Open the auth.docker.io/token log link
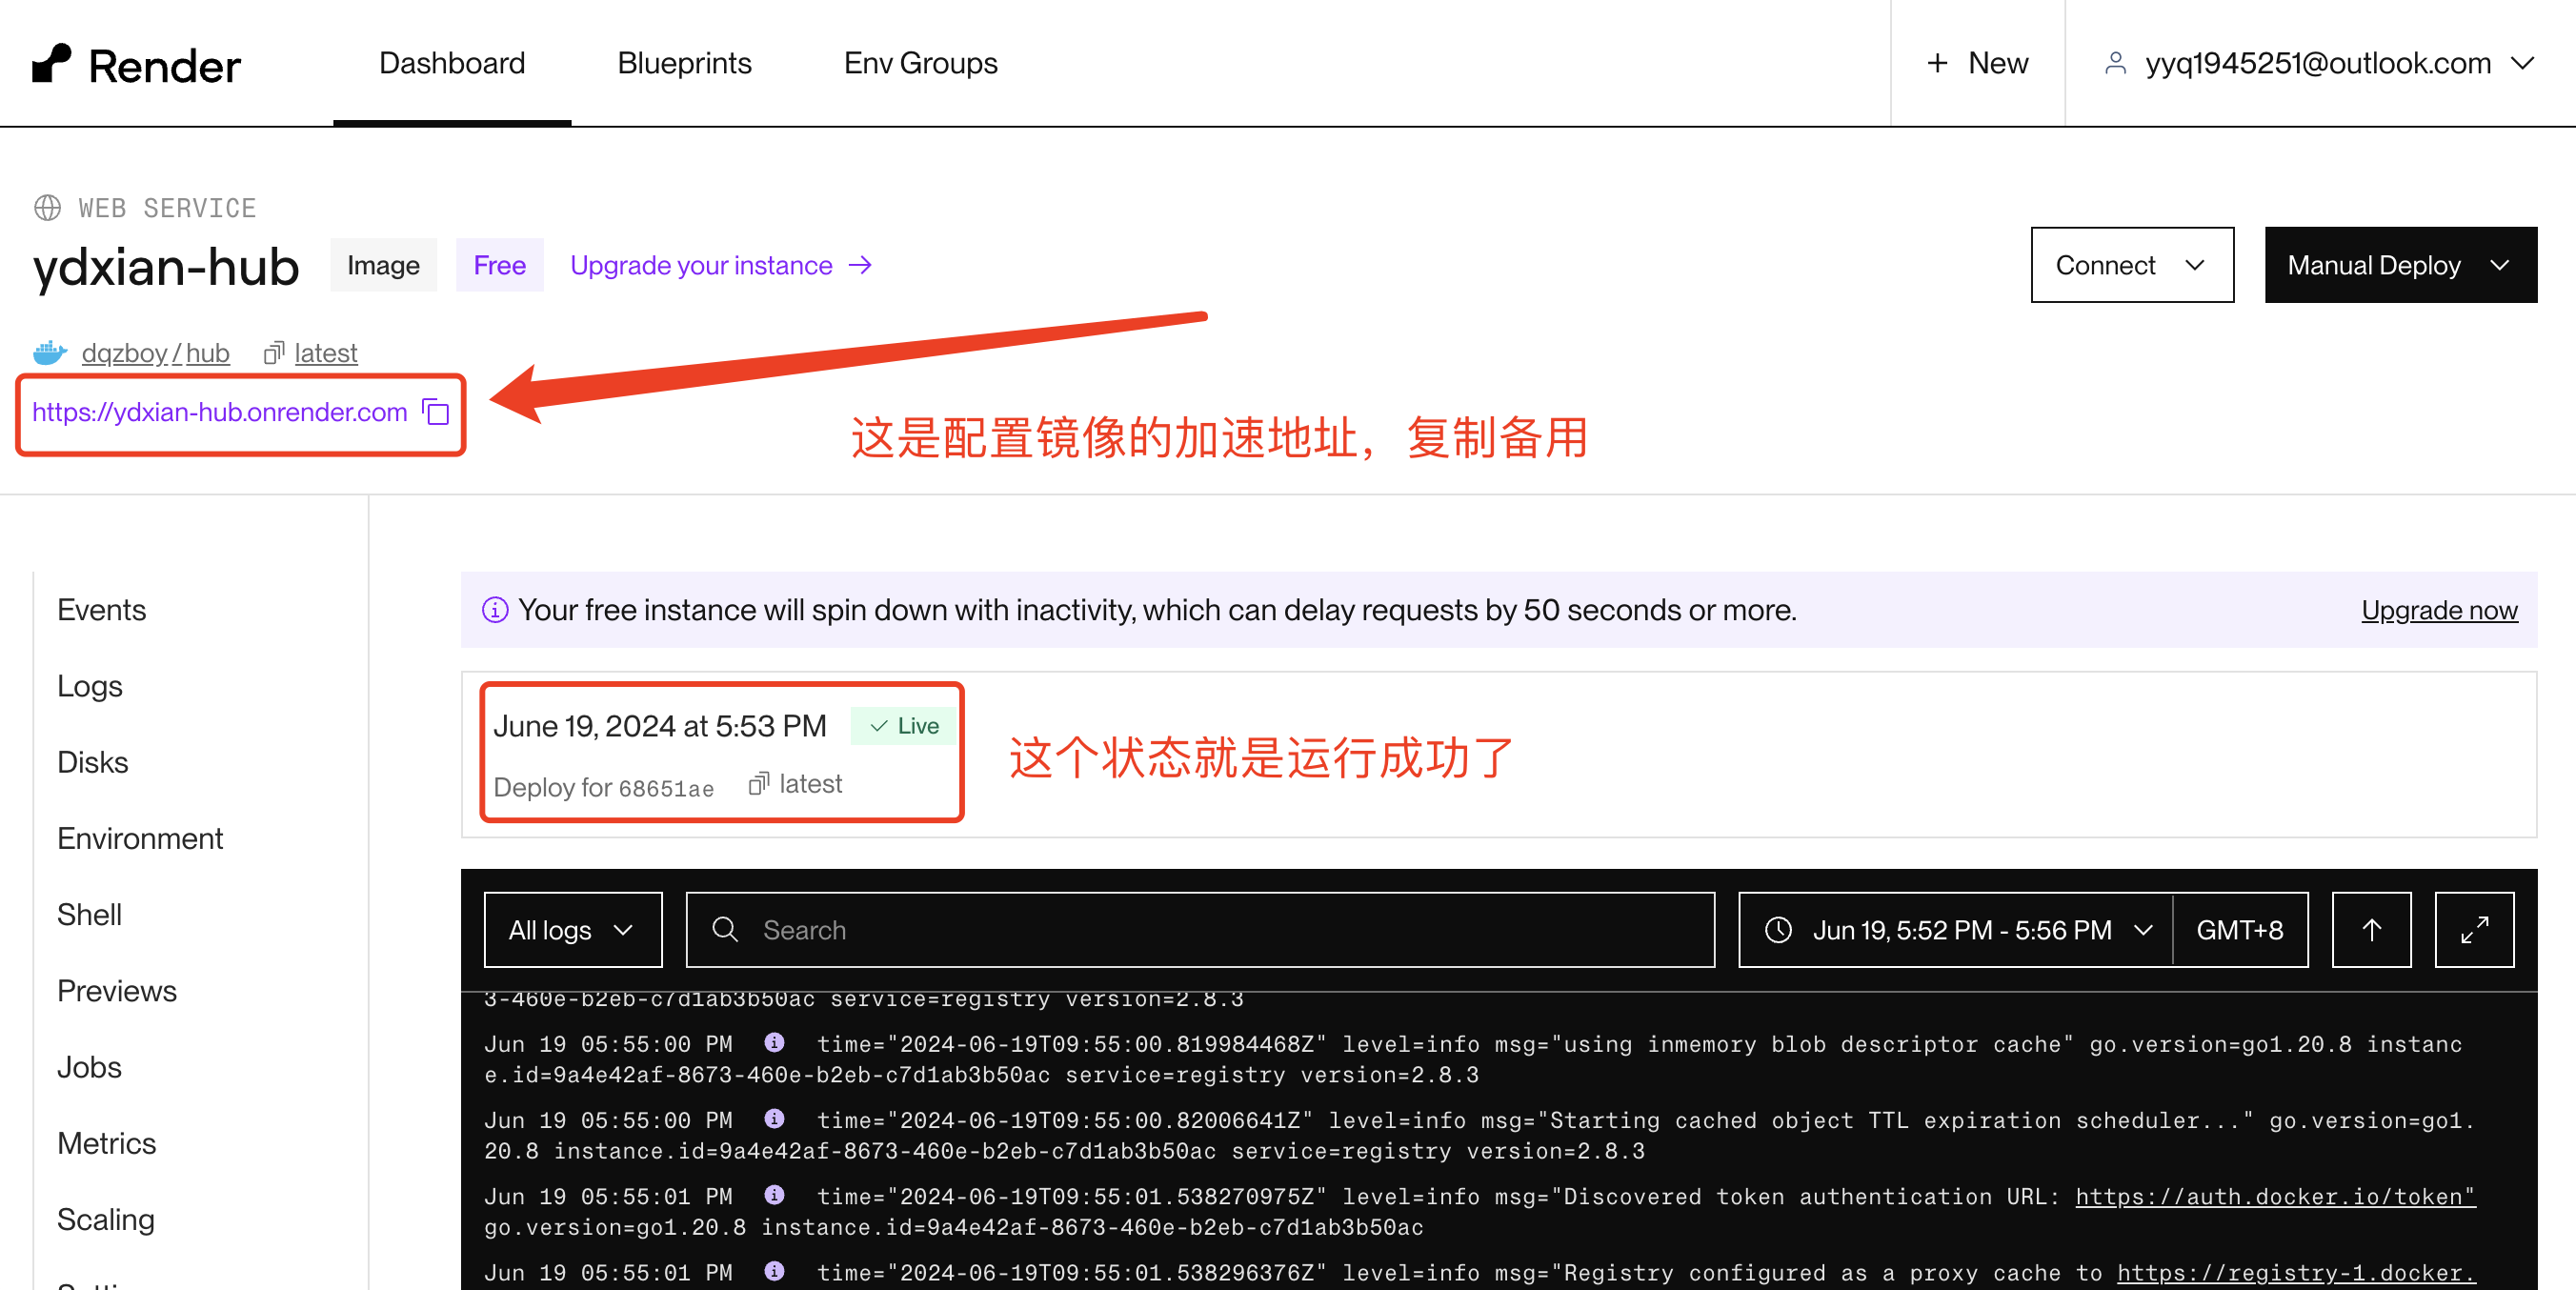This screenshot has height=1290, width=2576. 2274,1196
